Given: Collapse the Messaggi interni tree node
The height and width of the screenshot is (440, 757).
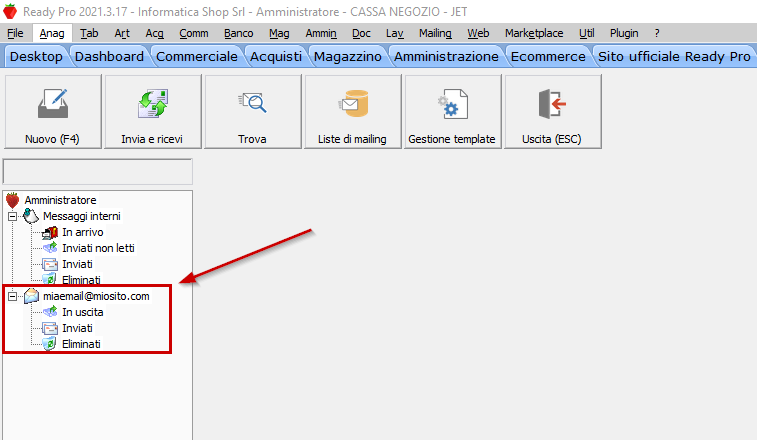Looking at the screenshot, I should pyautogui.click(x=13, y=216).
